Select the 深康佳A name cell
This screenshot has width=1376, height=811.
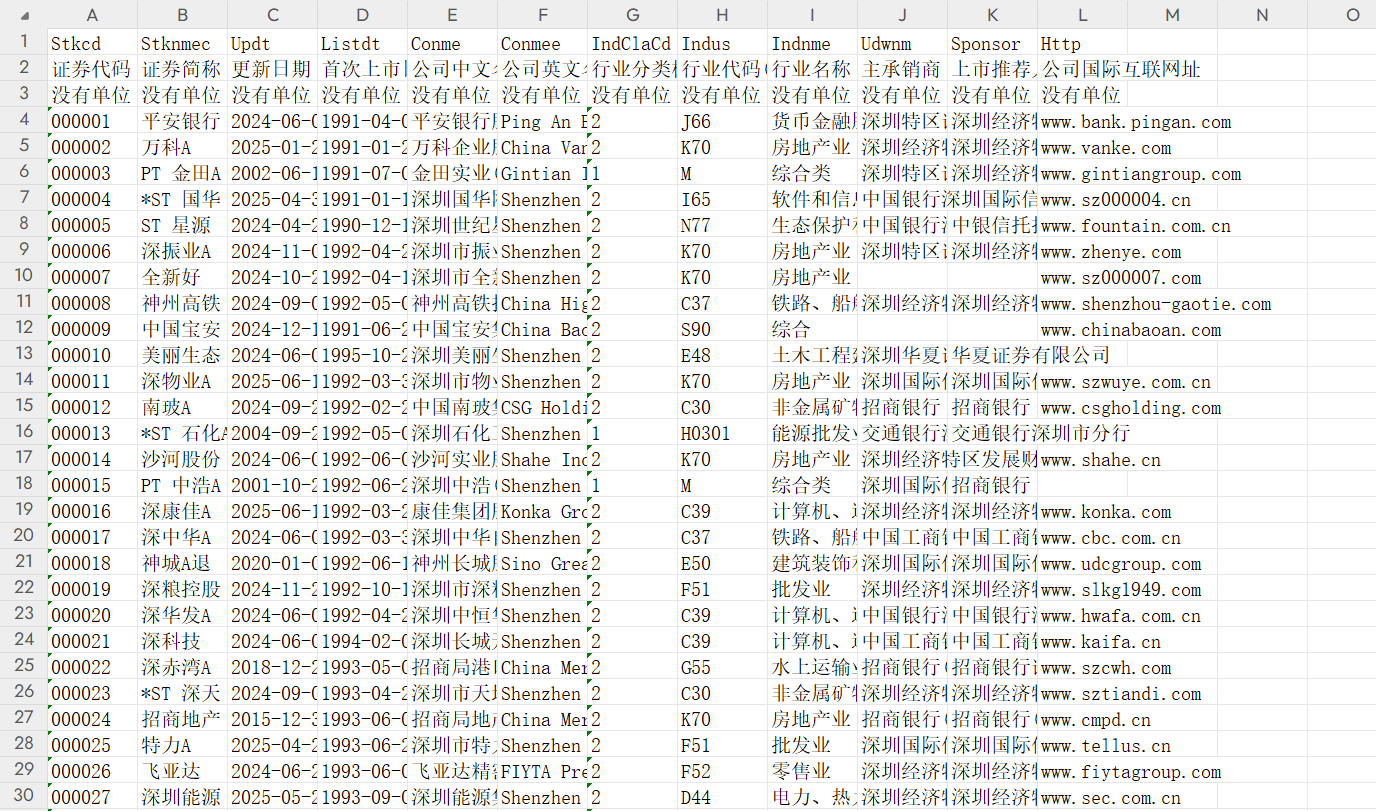click(x=183, y=511)
